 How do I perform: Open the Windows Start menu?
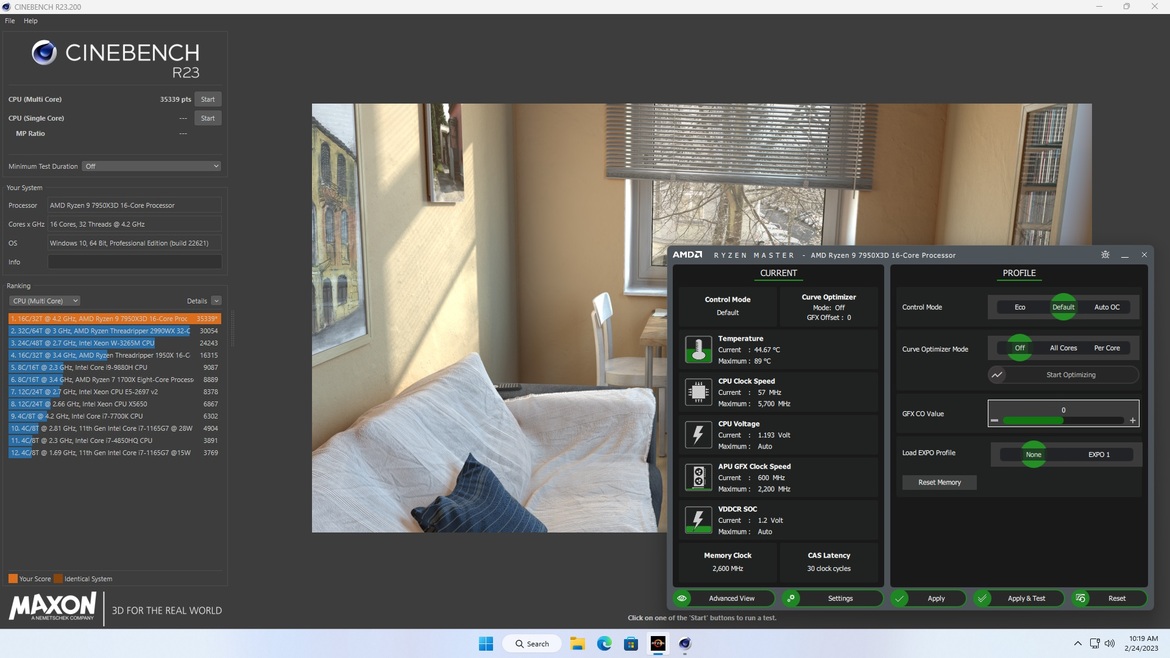click(x=486, y=643)
